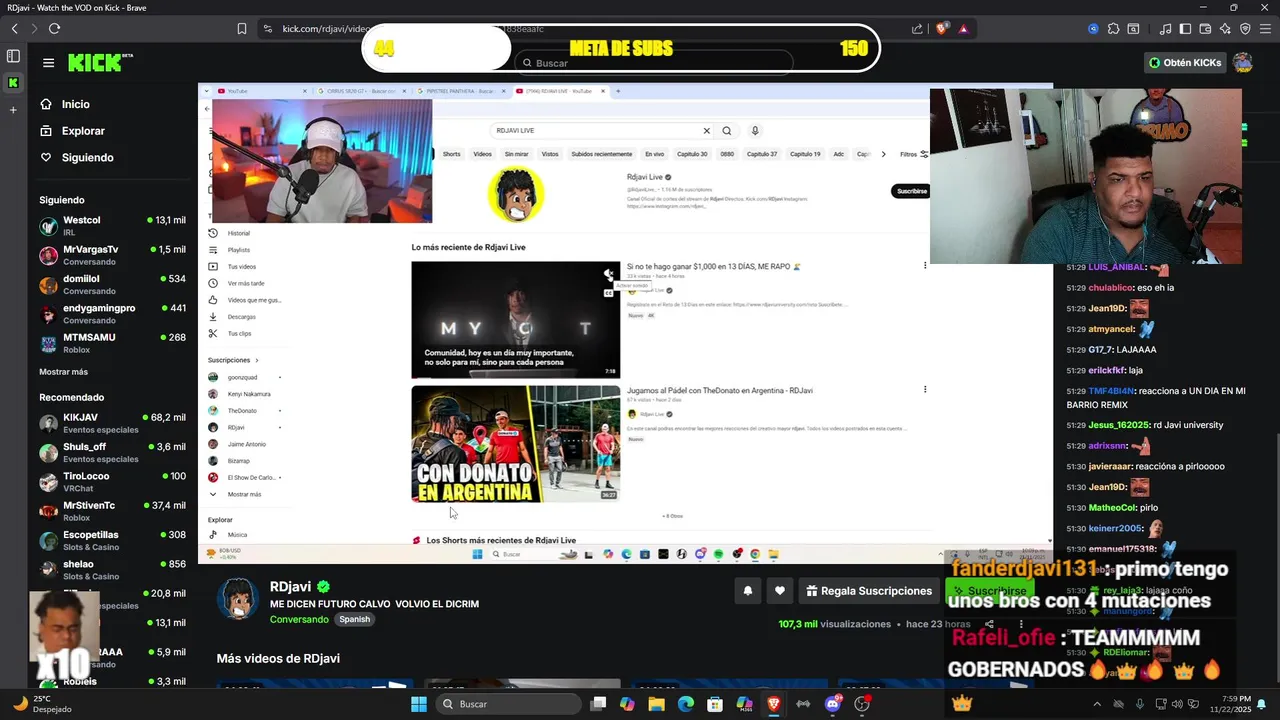Open the Westcol channel

pyautogui.click(x=112, y=225)
